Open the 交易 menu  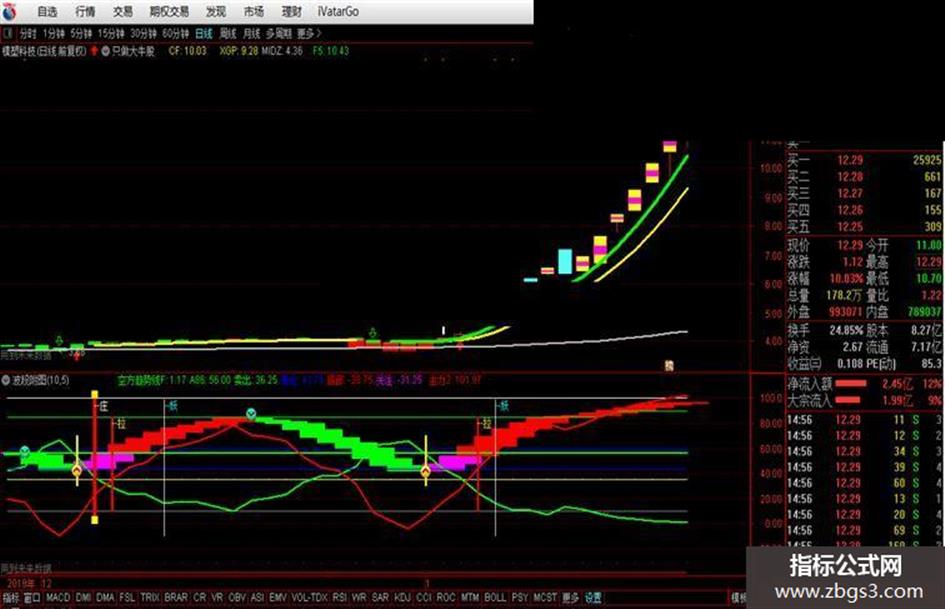coord(123,11)
